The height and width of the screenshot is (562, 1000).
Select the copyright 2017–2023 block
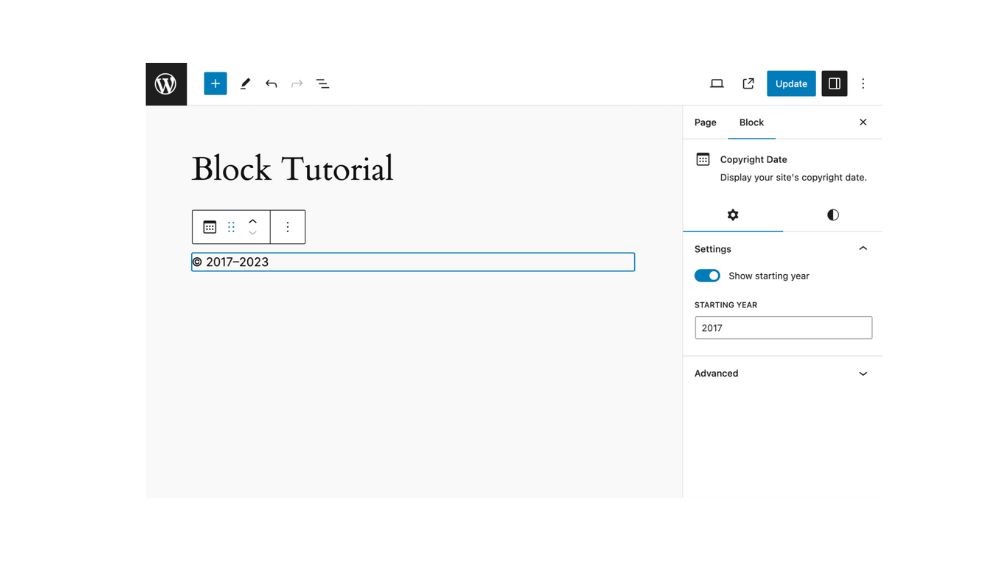tap(413, 262)
